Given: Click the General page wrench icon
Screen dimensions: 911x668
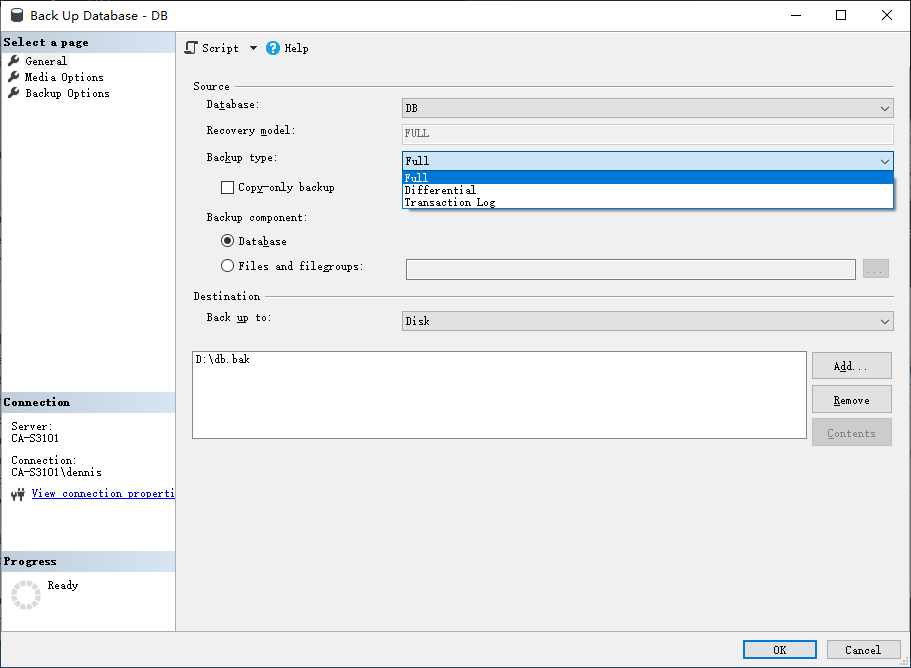Looking at the screenshot, I should pyautogui.click(x=14, y=61).
